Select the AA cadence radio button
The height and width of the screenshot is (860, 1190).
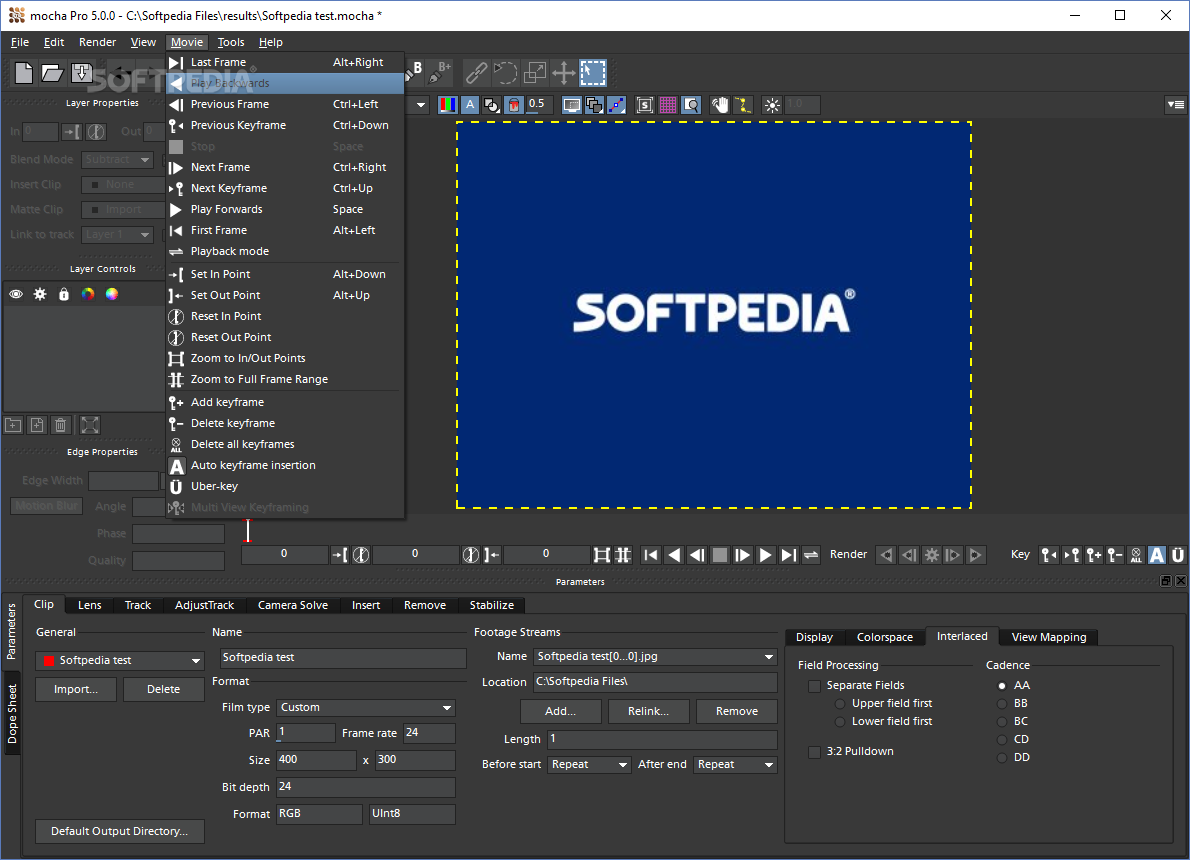coord(1002,685)
